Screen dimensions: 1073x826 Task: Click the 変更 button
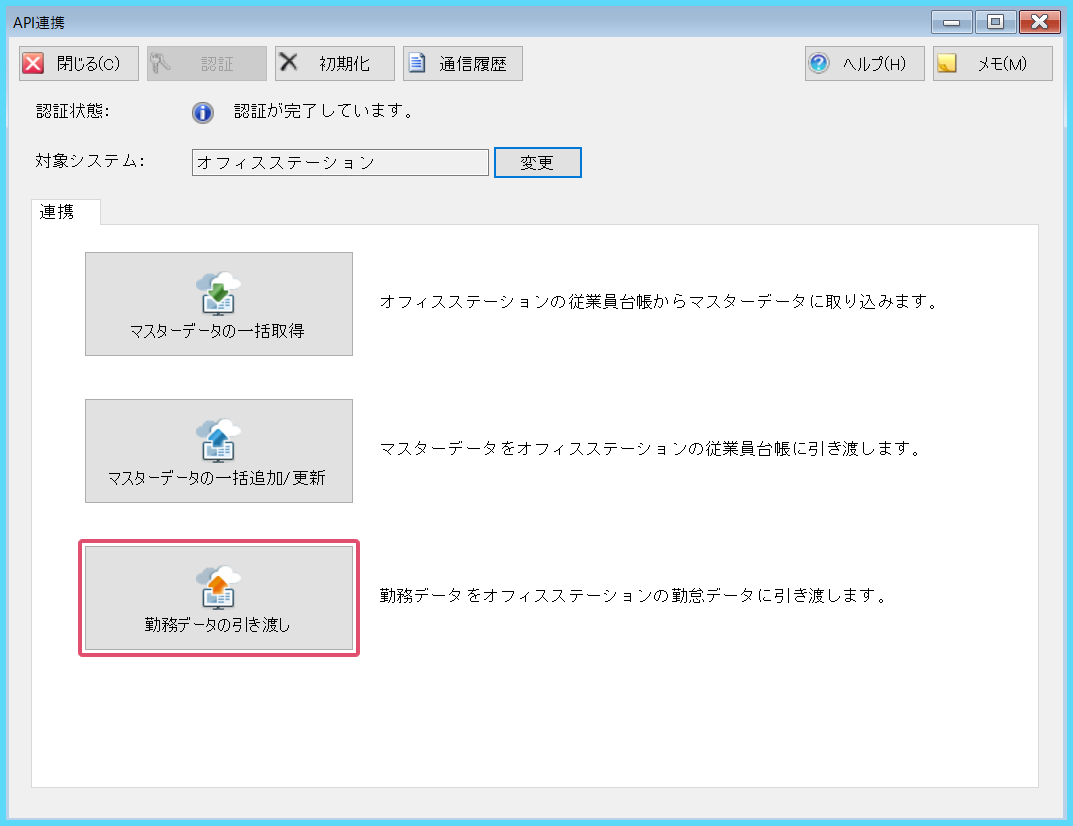pyautogui.click(x=538, y=163)
